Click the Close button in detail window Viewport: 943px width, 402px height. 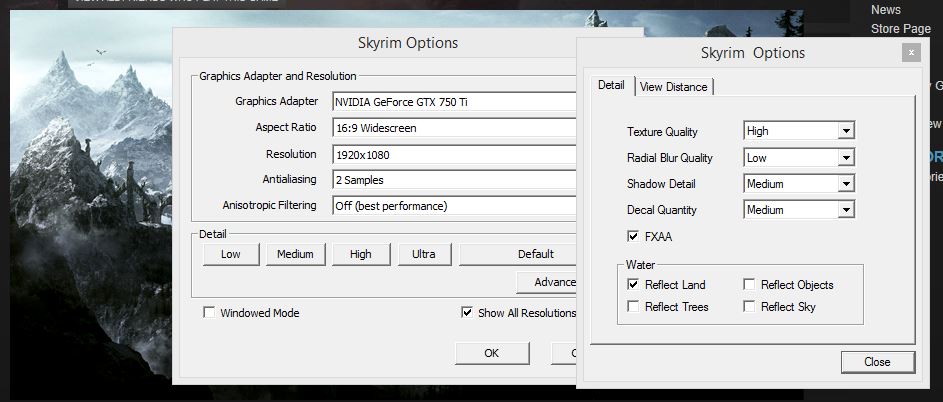coord(877,362)
